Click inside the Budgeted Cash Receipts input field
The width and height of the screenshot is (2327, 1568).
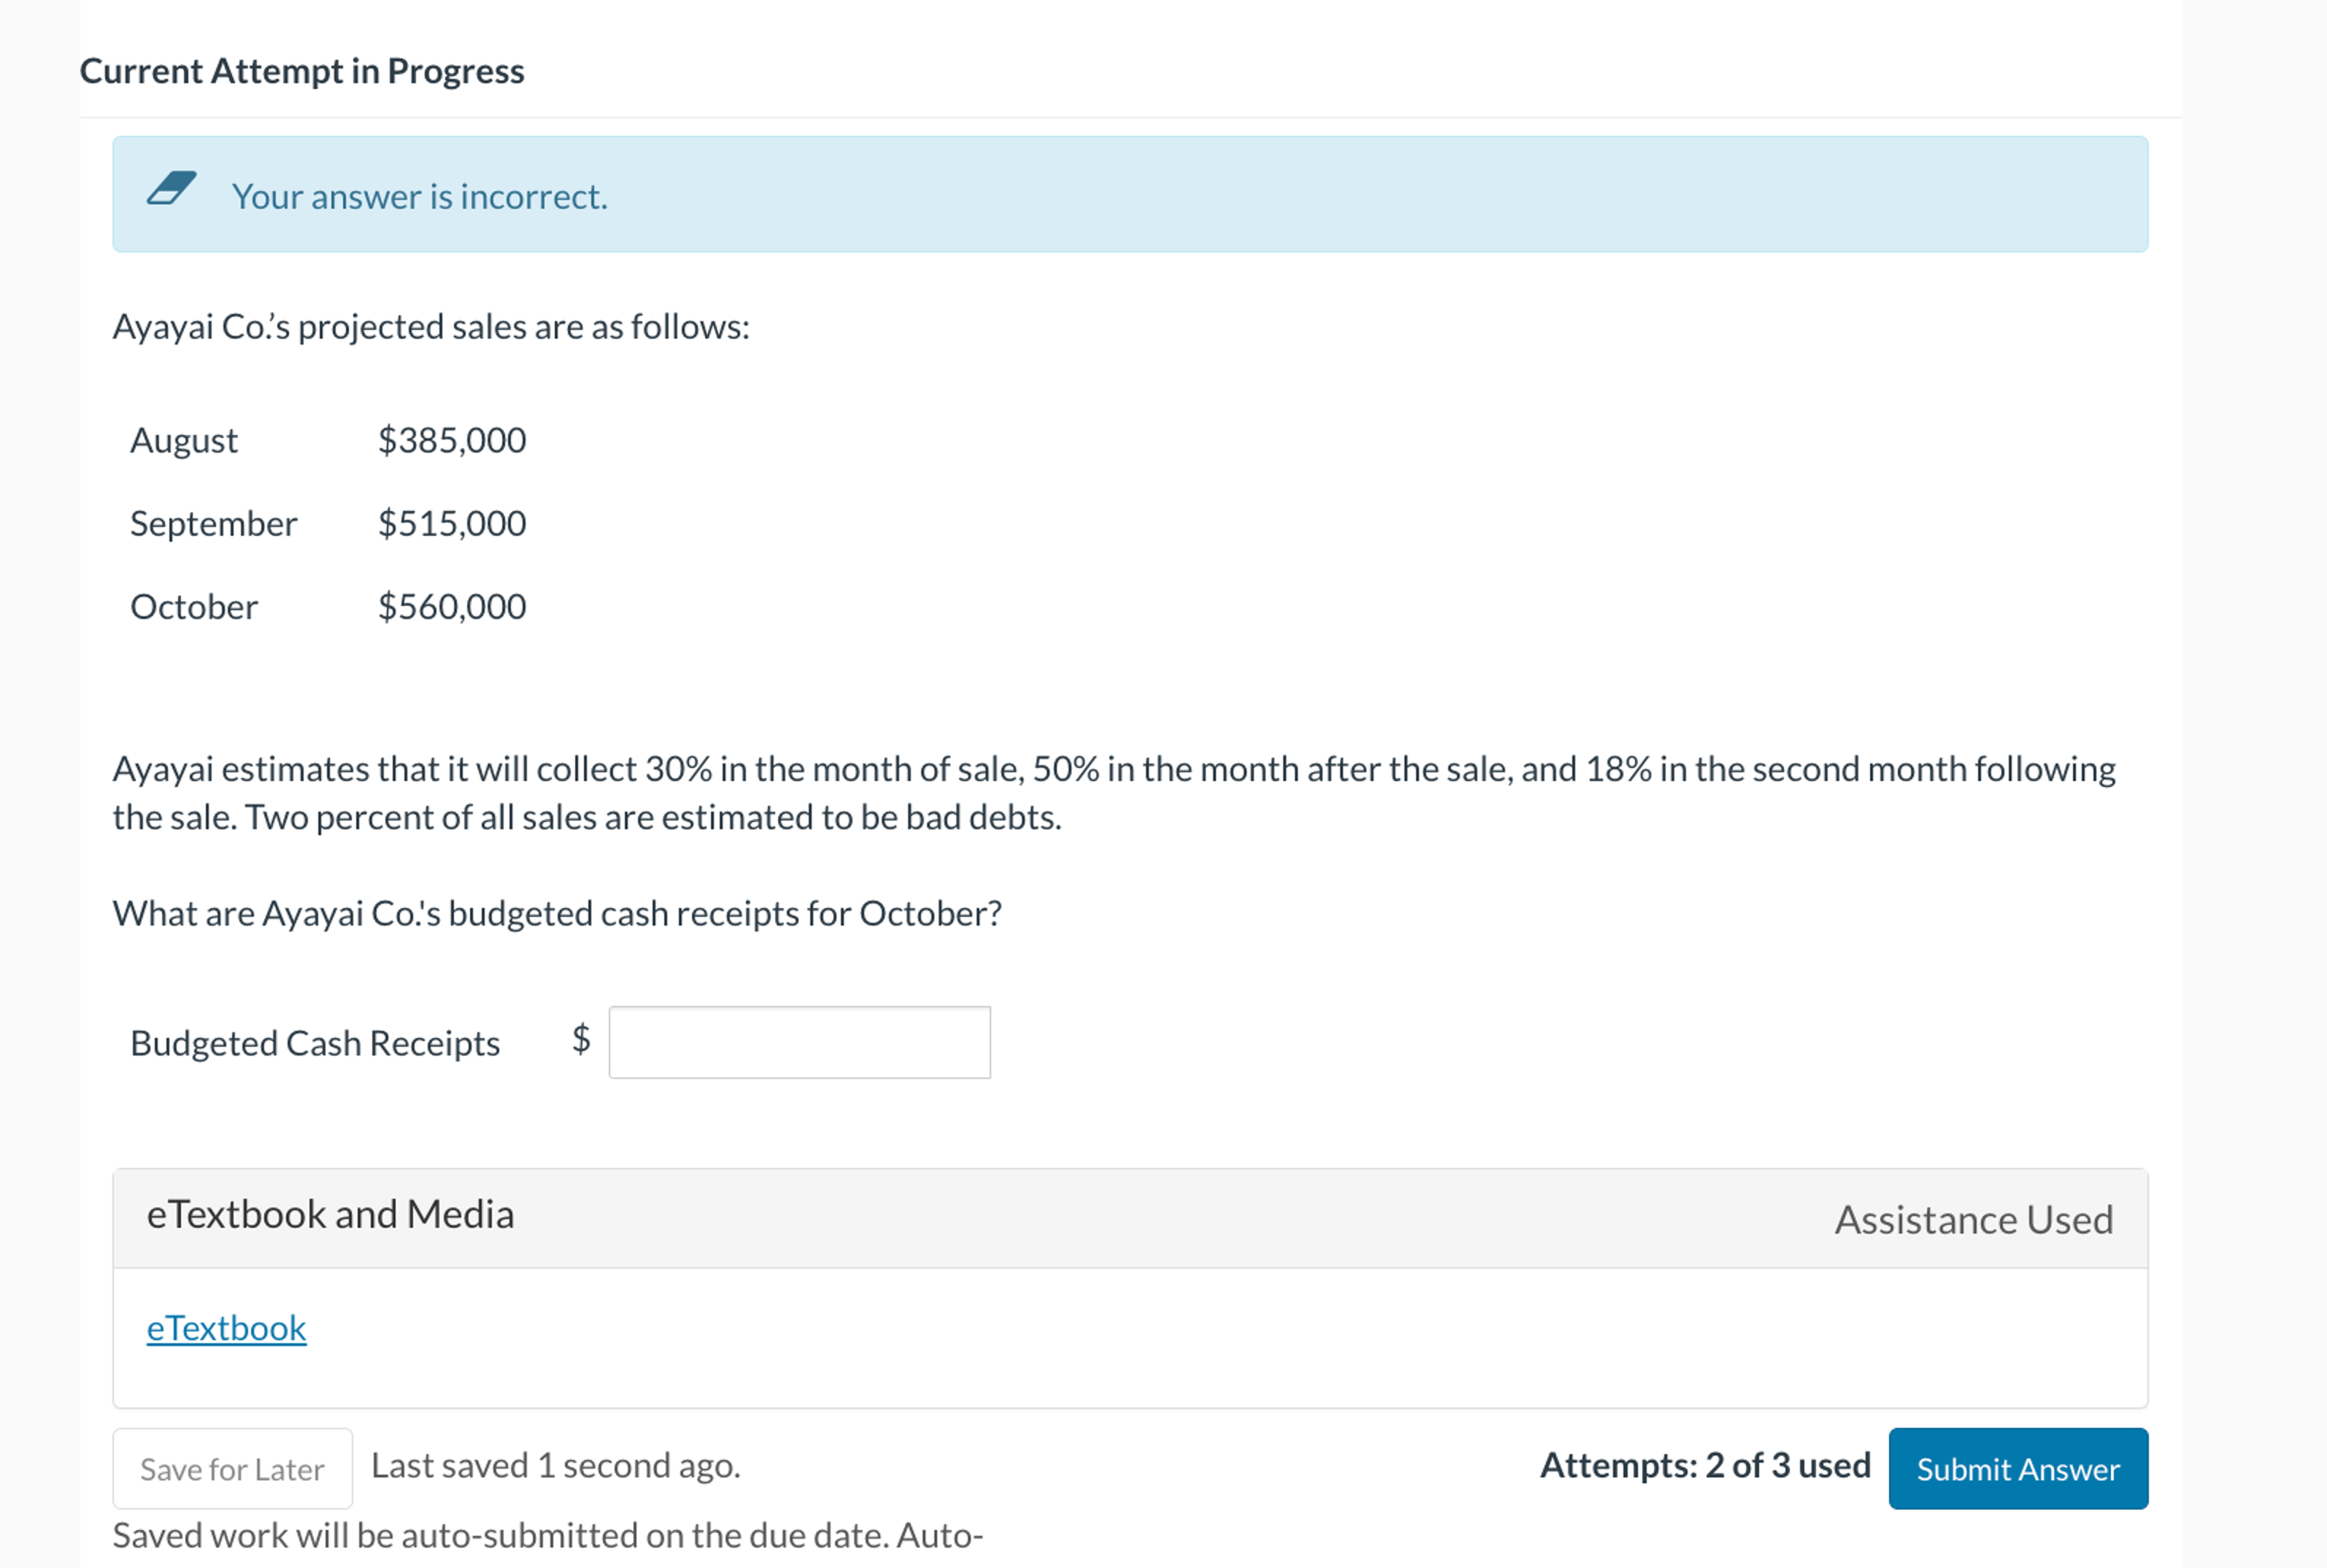click(x=798, y=1042)
